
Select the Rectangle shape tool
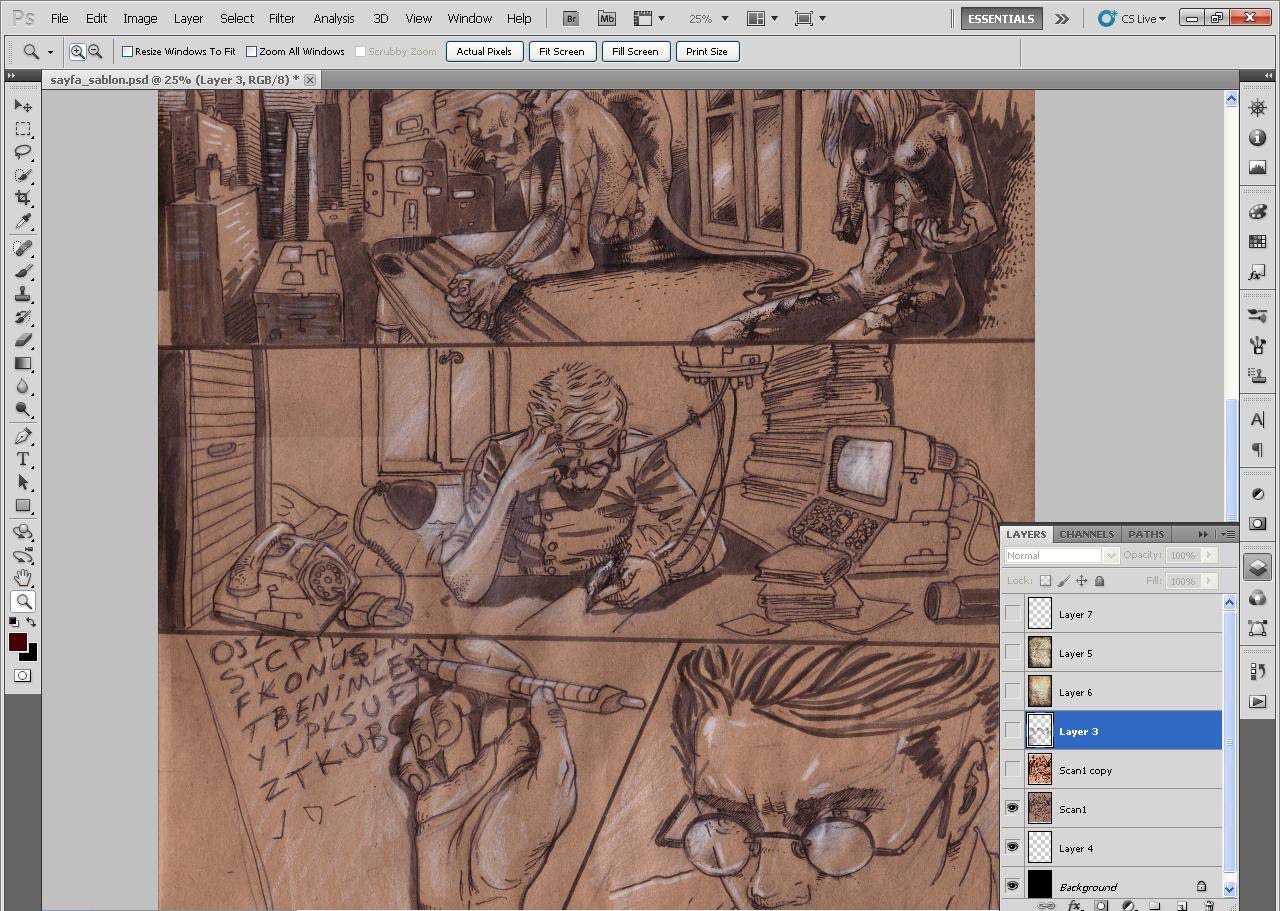pyautogui.click(x=23, y=505)
